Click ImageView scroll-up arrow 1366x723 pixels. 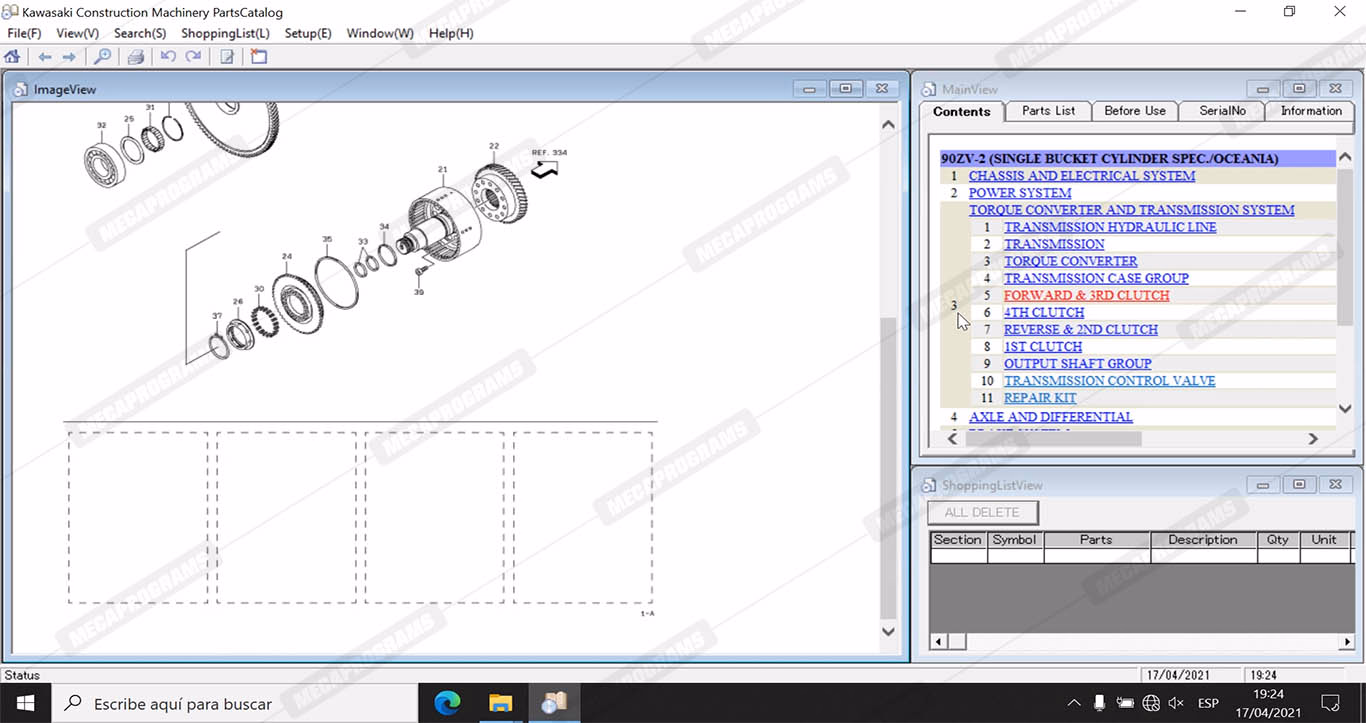point(888,125)
